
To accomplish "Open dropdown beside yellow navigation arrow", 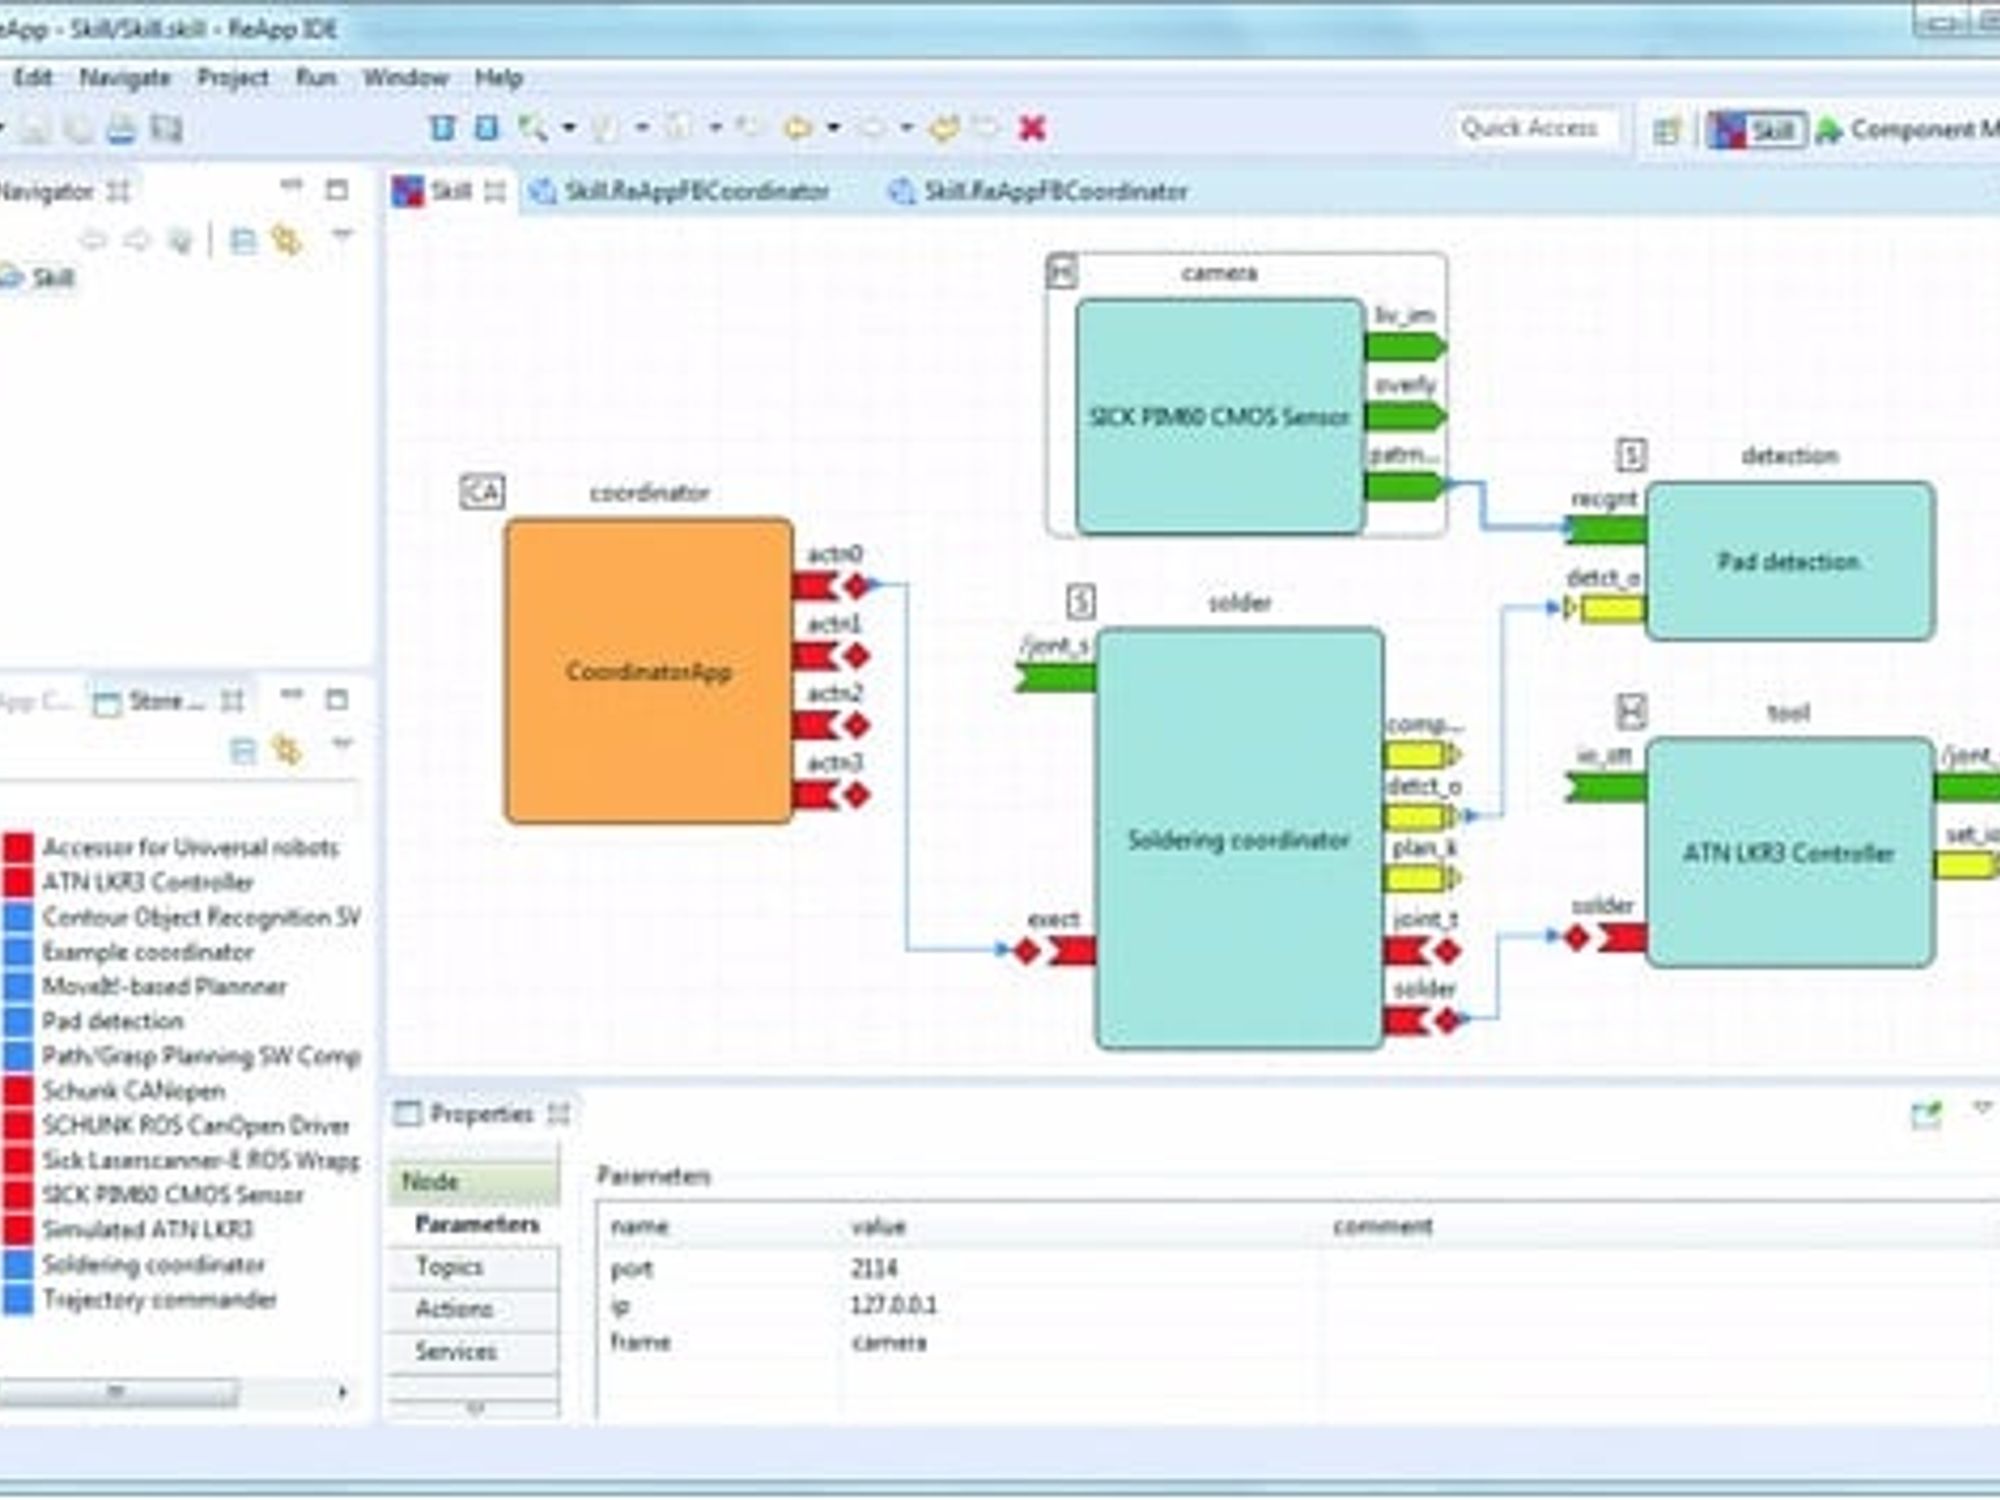I will pyautogui.click(x=832, y=128).
